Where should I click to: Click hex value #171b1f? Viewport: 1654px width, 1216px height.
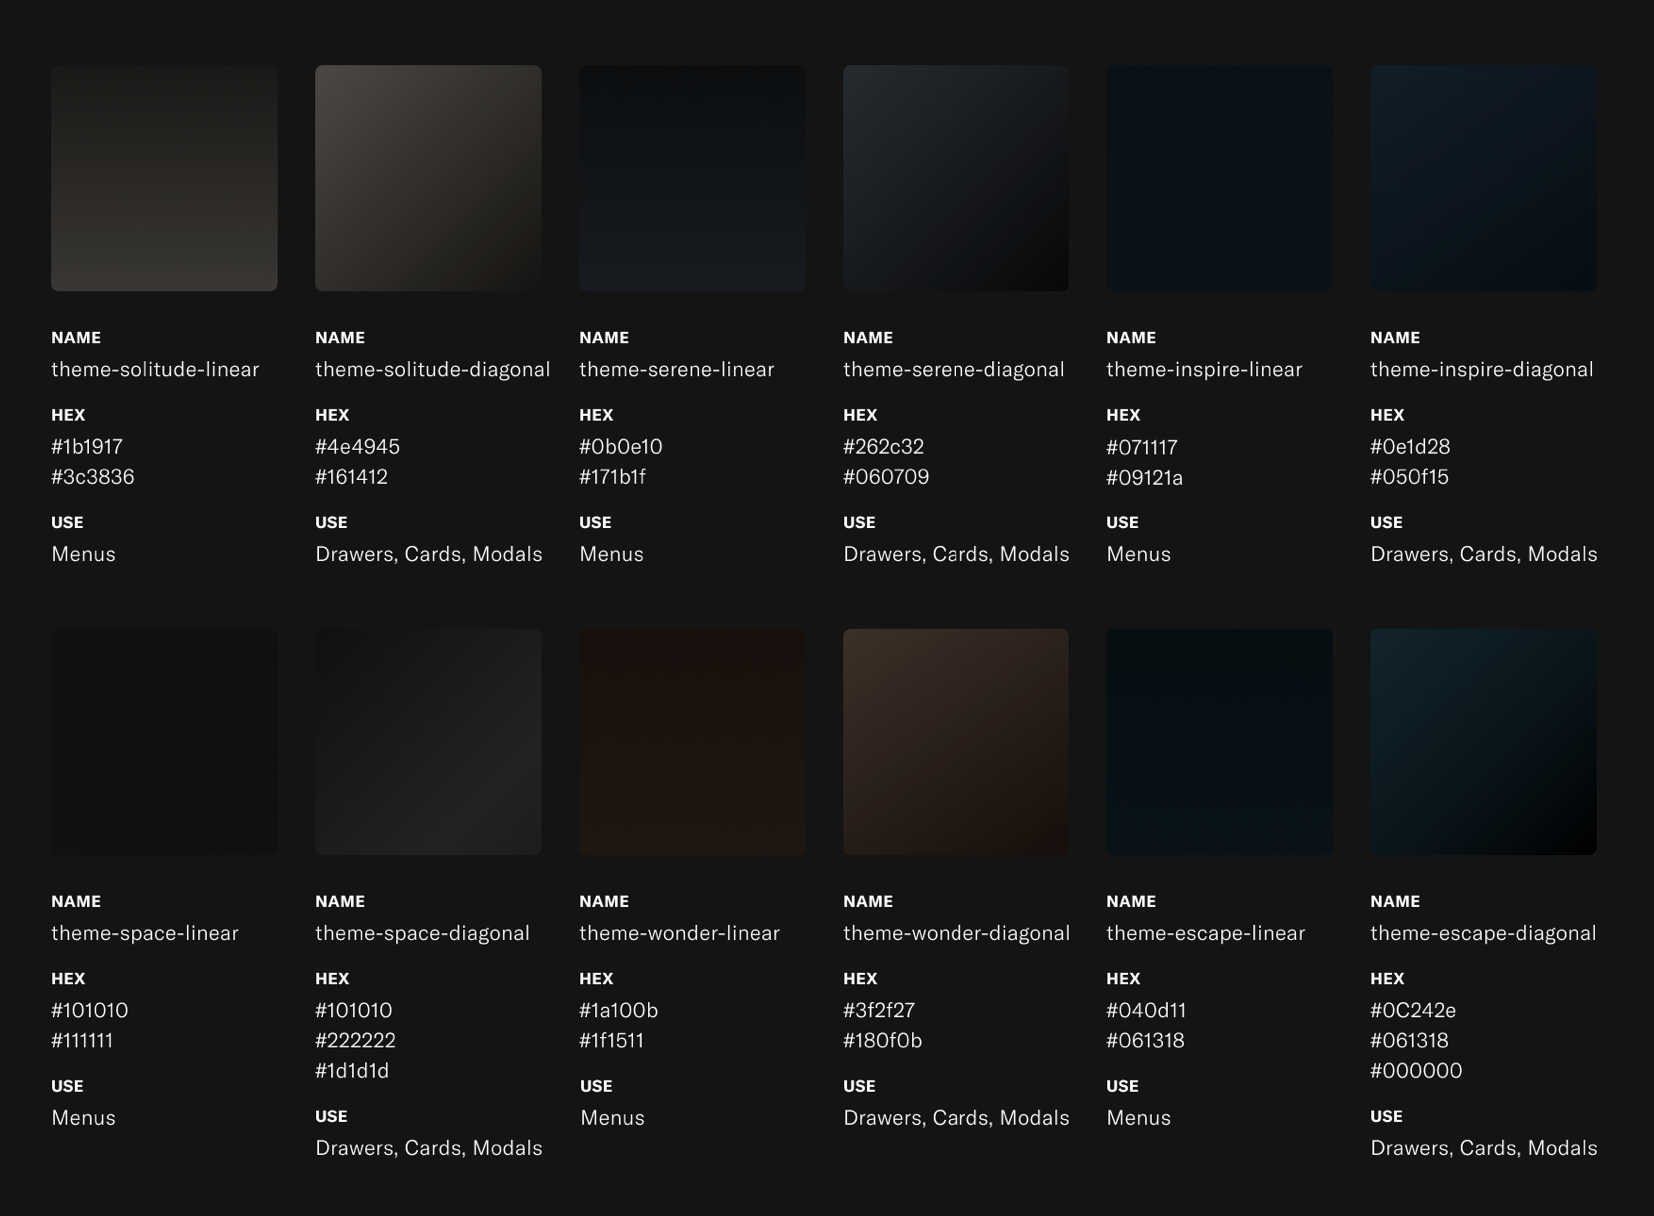[x=612, y=476]
